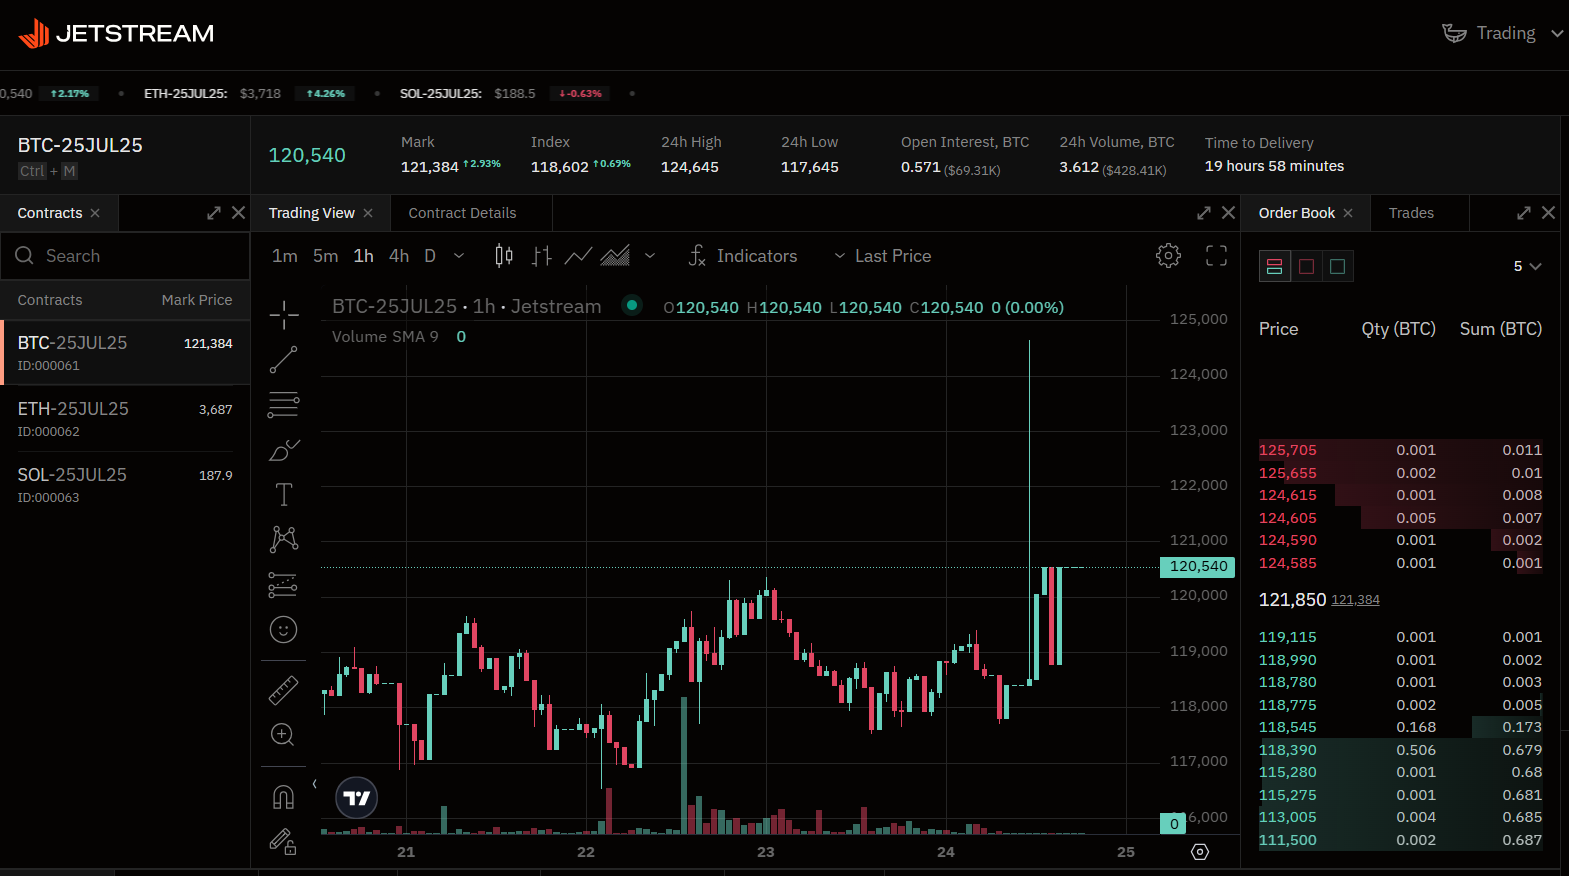
Task: Collapse the drawing toolbar arrow
Action: tap(314, 784)
